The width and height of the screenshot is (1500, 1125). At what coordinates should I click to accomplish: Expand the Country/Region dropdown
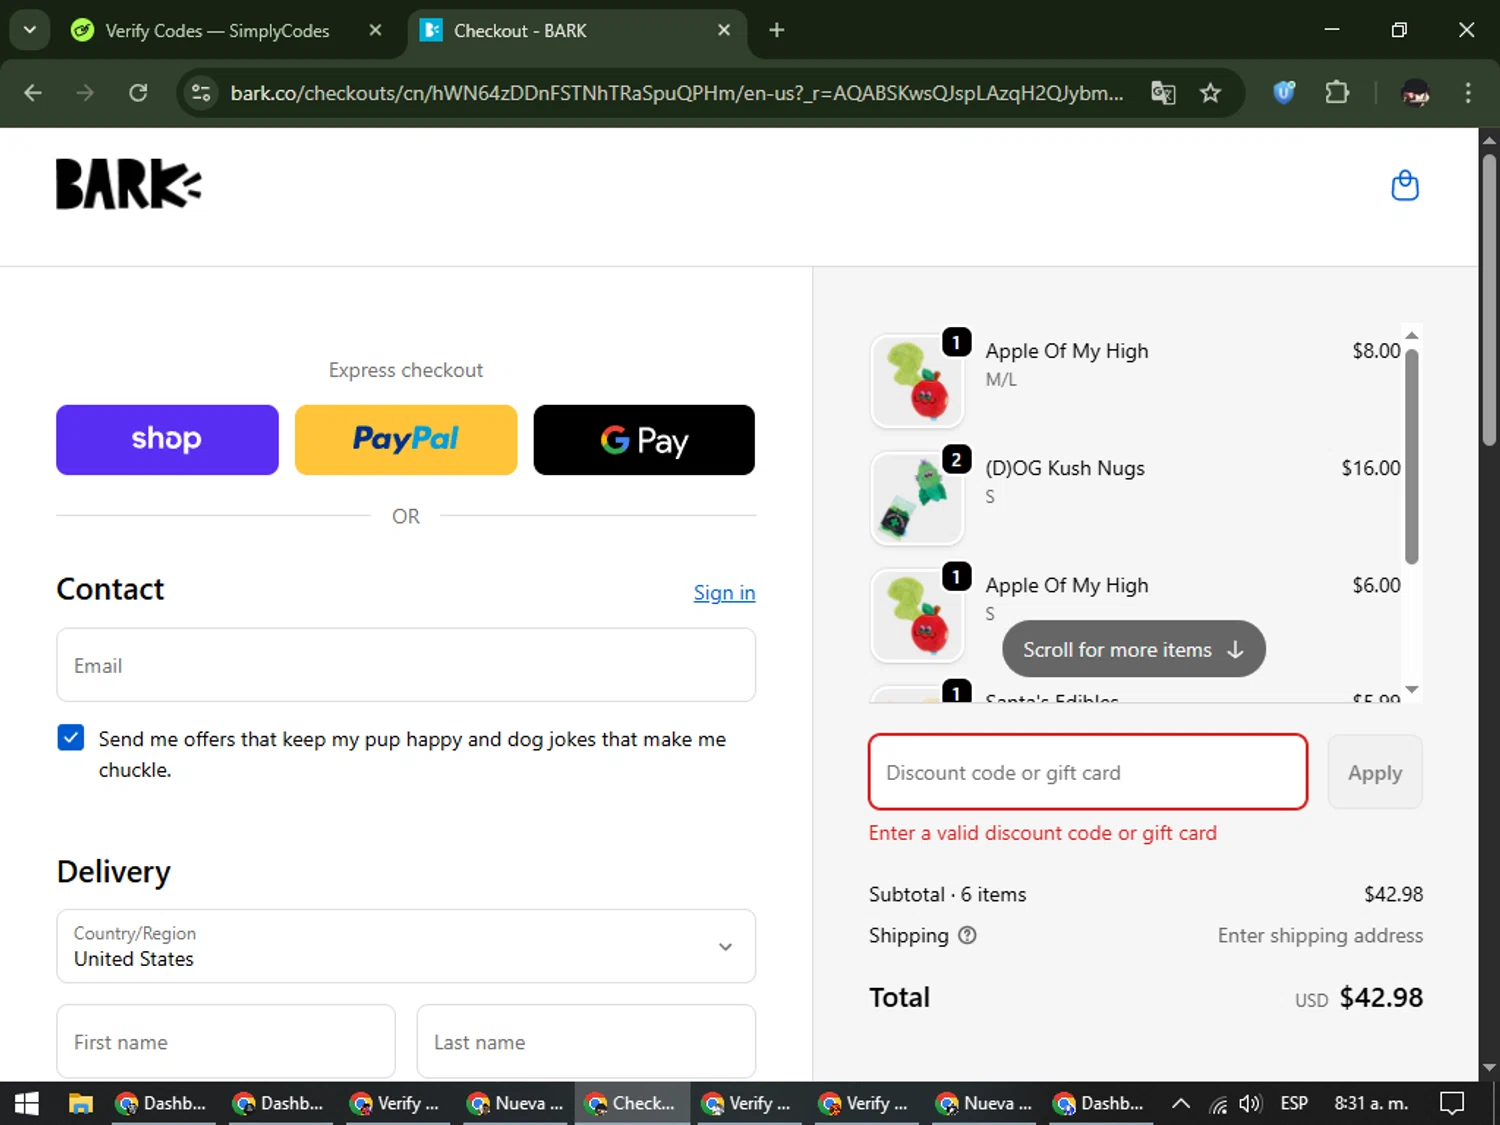coord(406,946)
